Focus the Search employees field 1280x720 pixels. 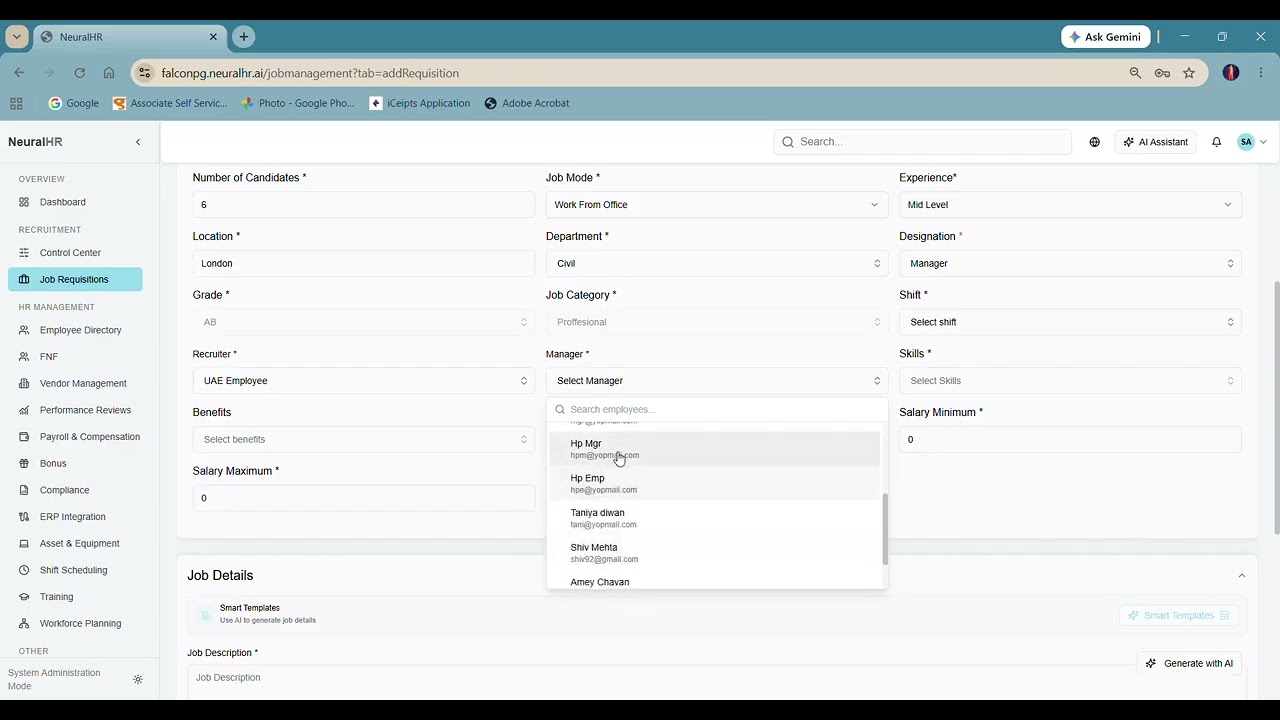pos(717,409)
